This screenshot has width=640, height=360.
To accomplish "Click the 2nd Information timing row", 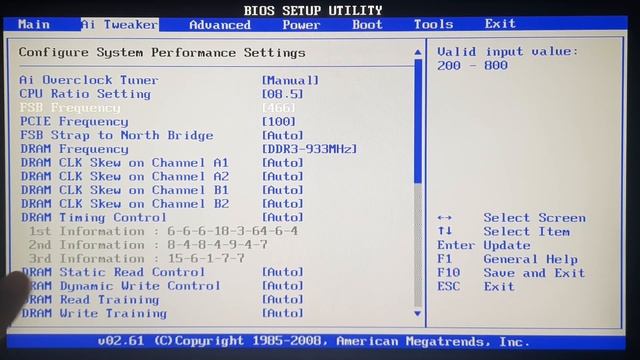I will click(148, 245).
